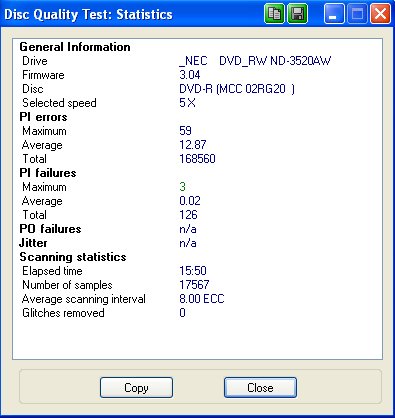395x418 pixels.
Task: Click the 'General Information' heading
Action: point(75,47)
